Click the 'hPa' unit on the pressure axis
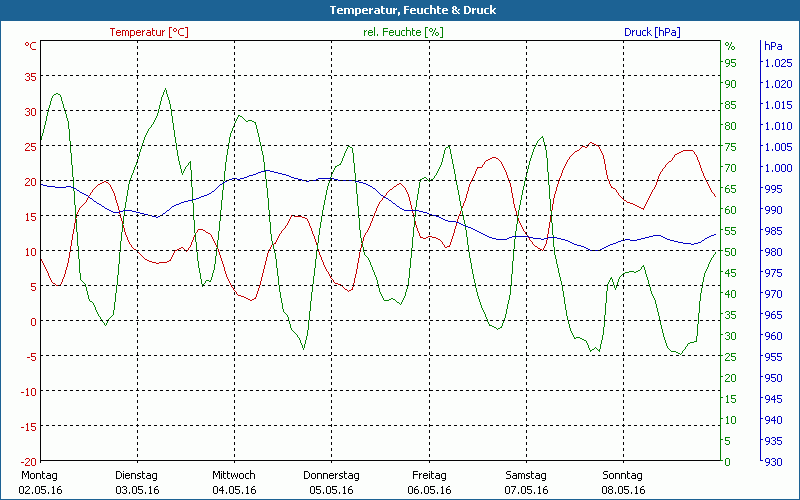This screenshot has height=500, width=800. [773, 46]
